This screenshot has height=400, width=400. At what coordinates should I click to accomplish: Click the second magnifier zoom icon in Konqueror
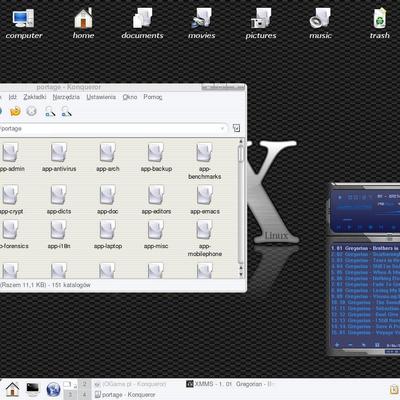[66, 111]
